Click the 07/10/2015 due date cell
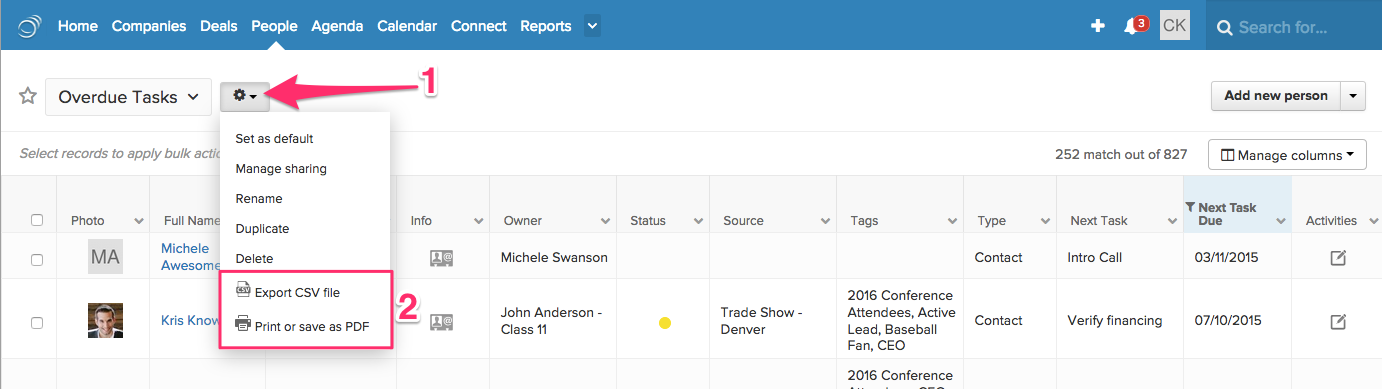This screenshot has width=1382, height=389. click(x=1228, y=321)
